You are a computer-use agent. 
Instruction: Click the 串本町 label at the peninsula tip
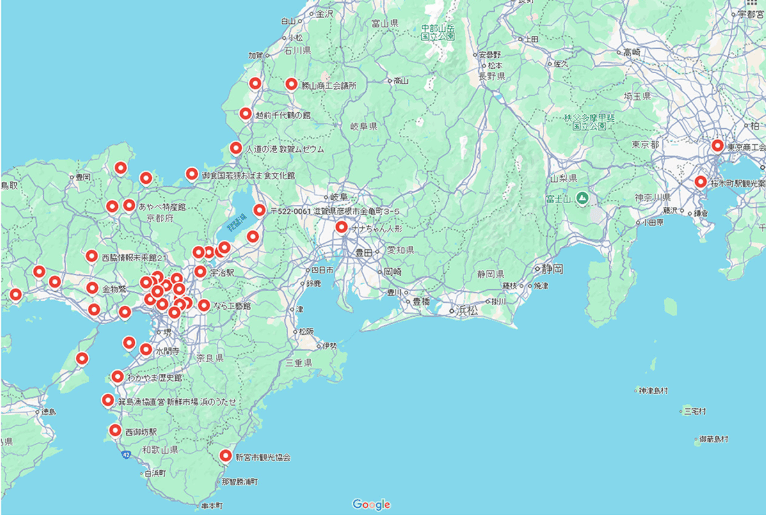[213, 506]
